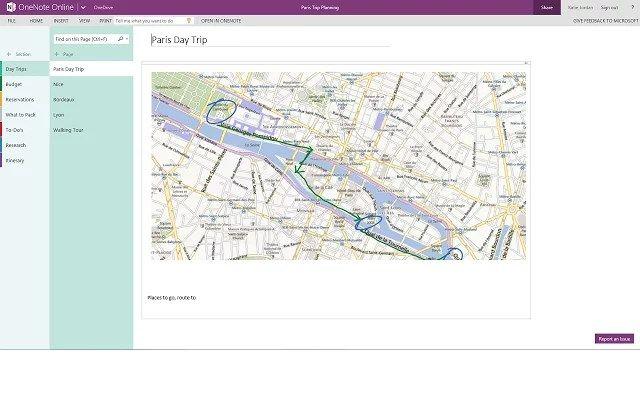640x400 pixels.
Task: Type in Tell me what you want field
Action: pyautogui.click(x=145, y=20)
